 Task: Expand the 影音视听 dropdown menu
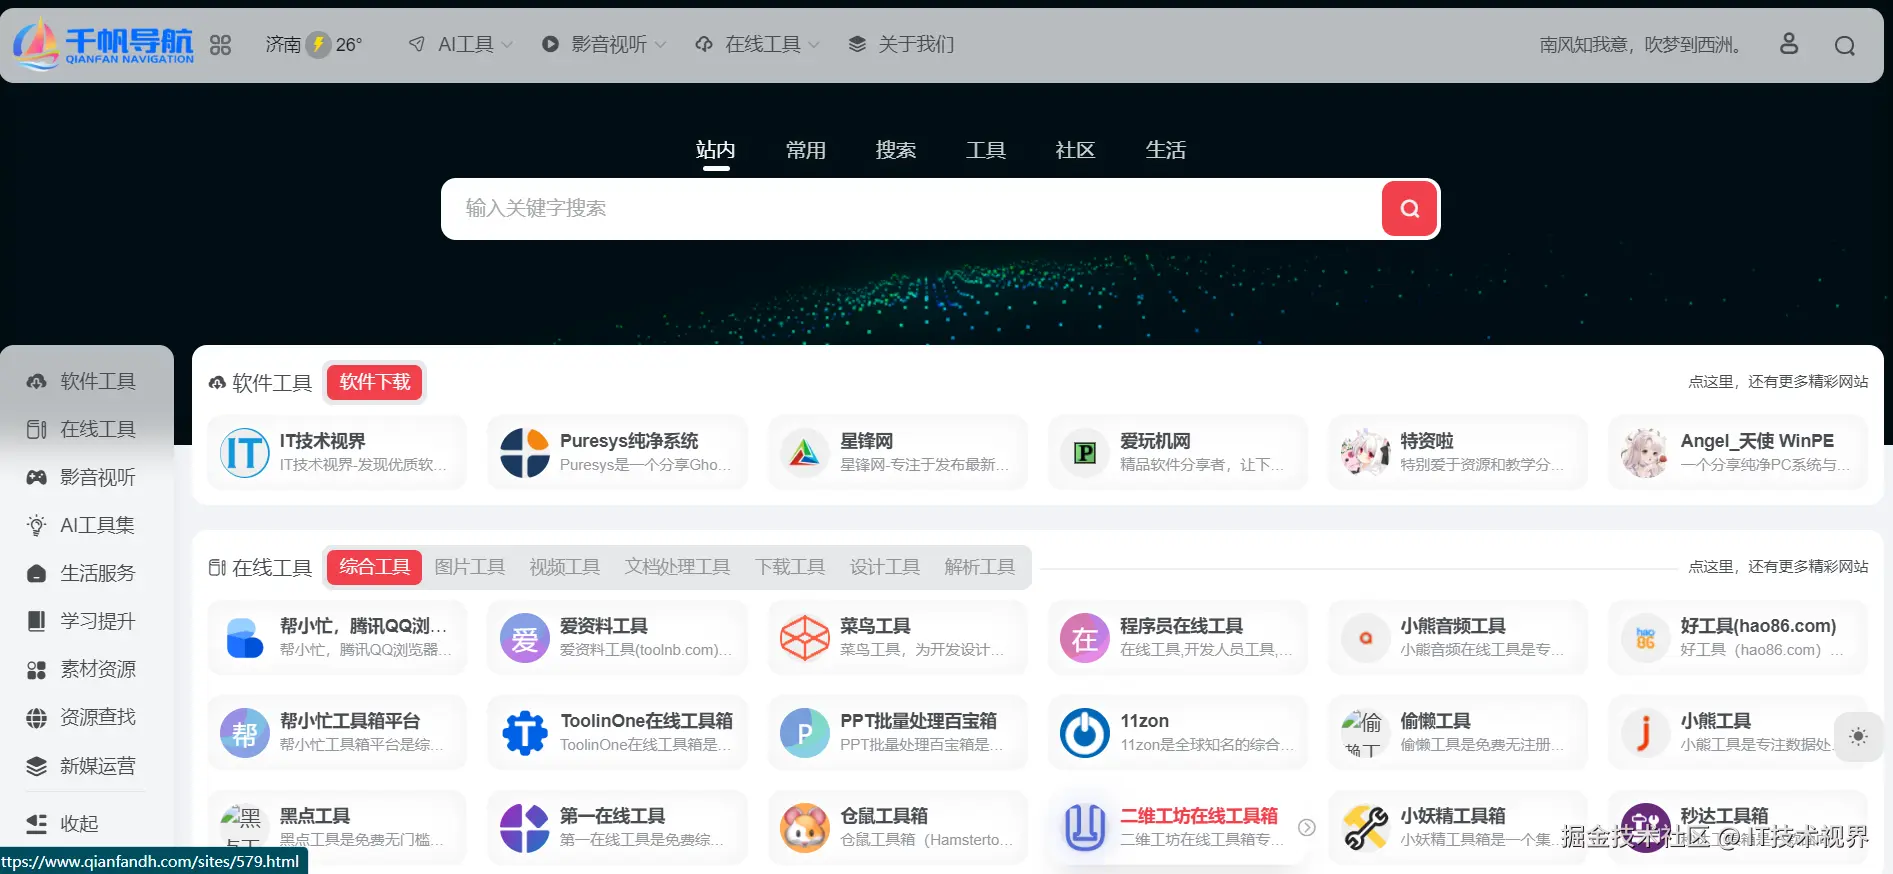point(604,45)
